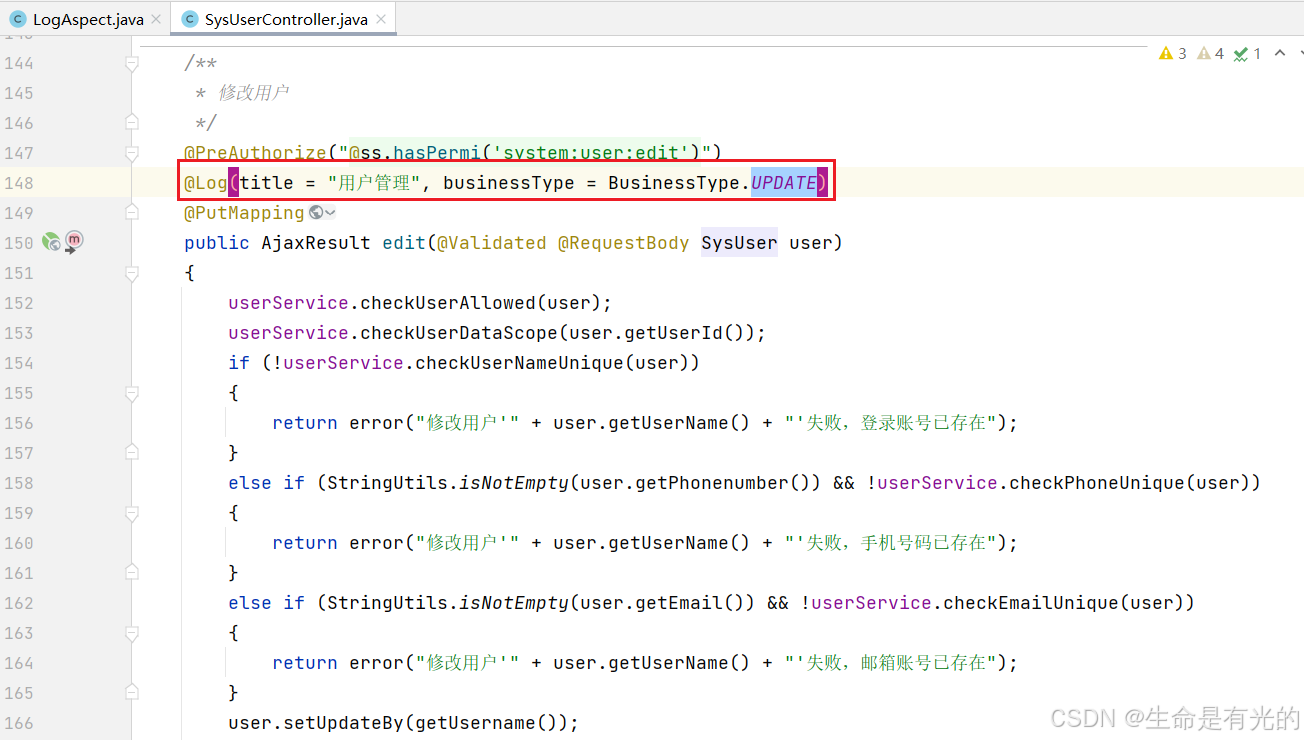The width and height of the screenshot is (1304, 740).
Task: Click the SysUser parameter type
Action: pyautogui.click(x=739, y=243)
